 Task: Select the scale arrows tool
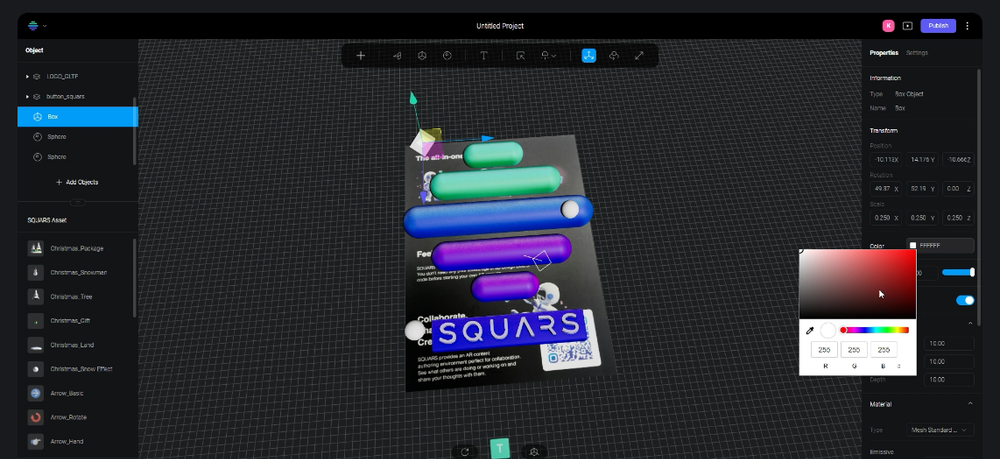point(639,55)
